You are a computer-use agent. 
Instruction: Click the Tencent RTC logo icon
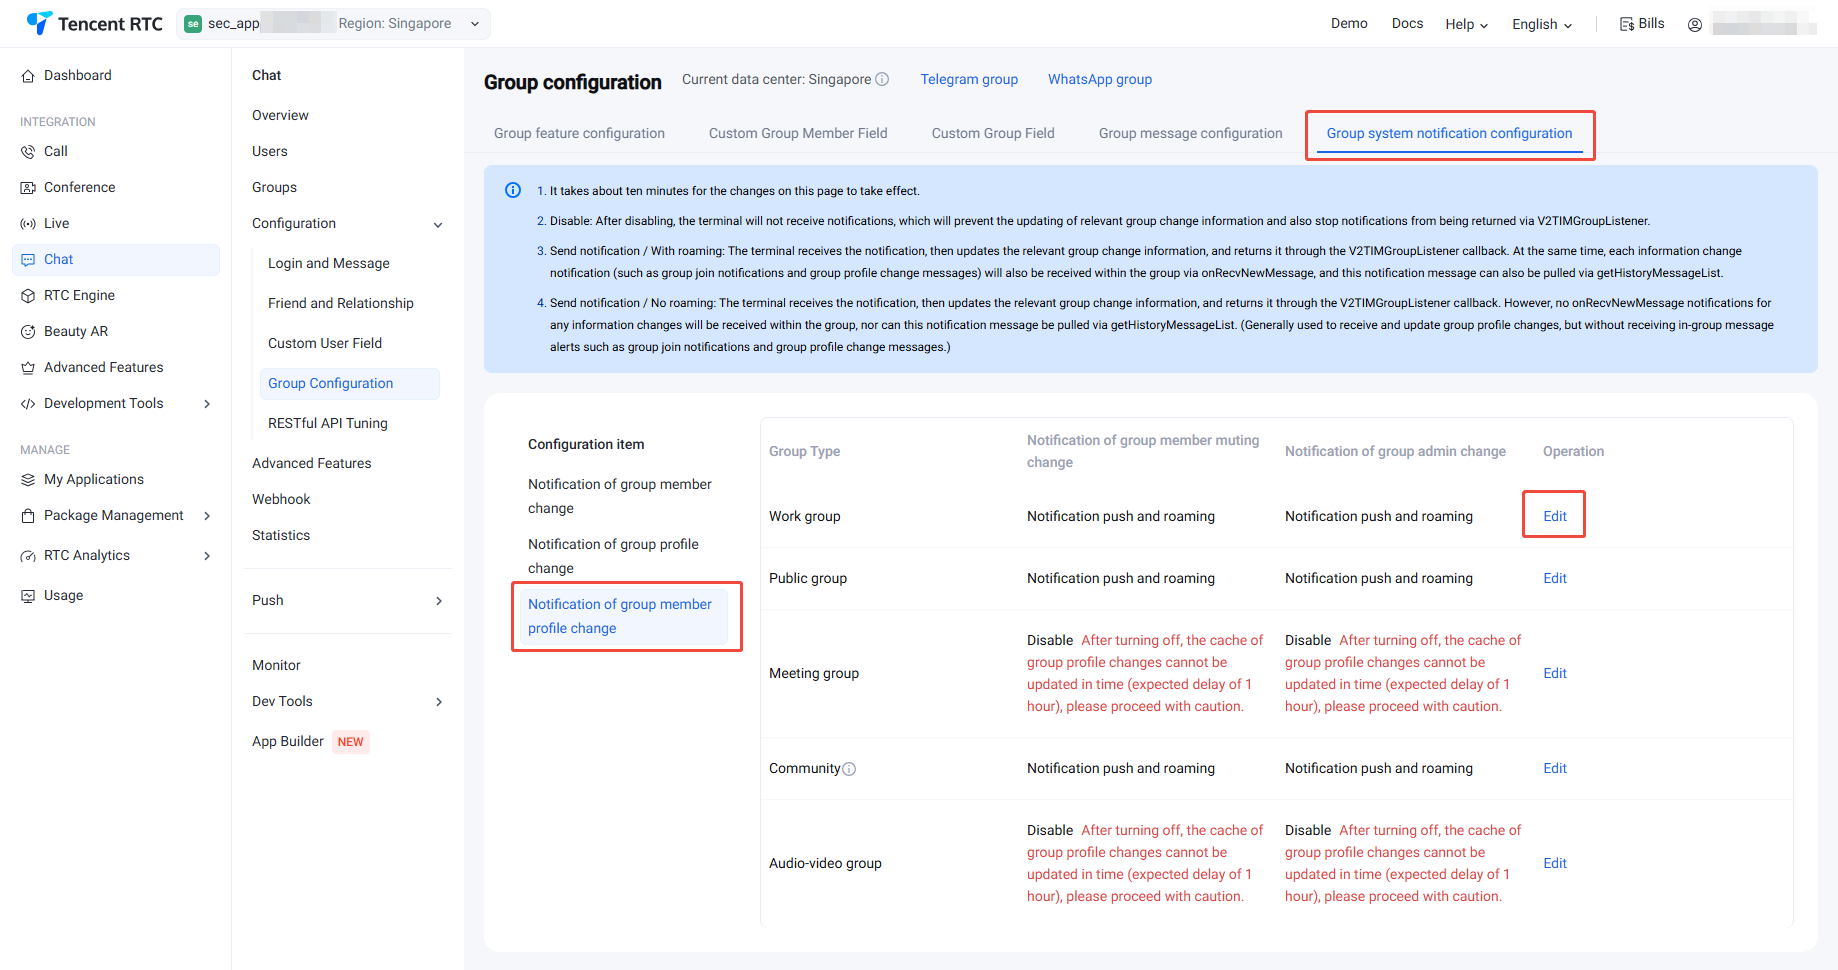(39, 23)
